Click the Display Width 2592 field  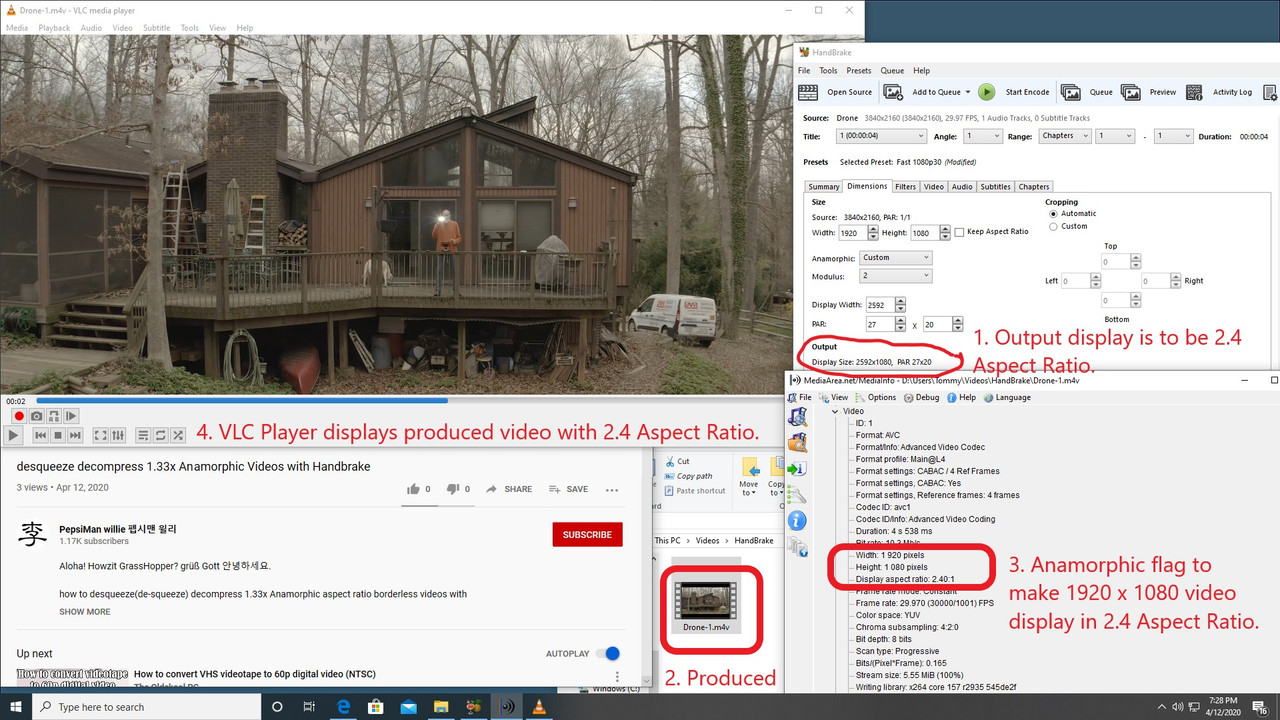pyautogui.click(x=880, y=305)
